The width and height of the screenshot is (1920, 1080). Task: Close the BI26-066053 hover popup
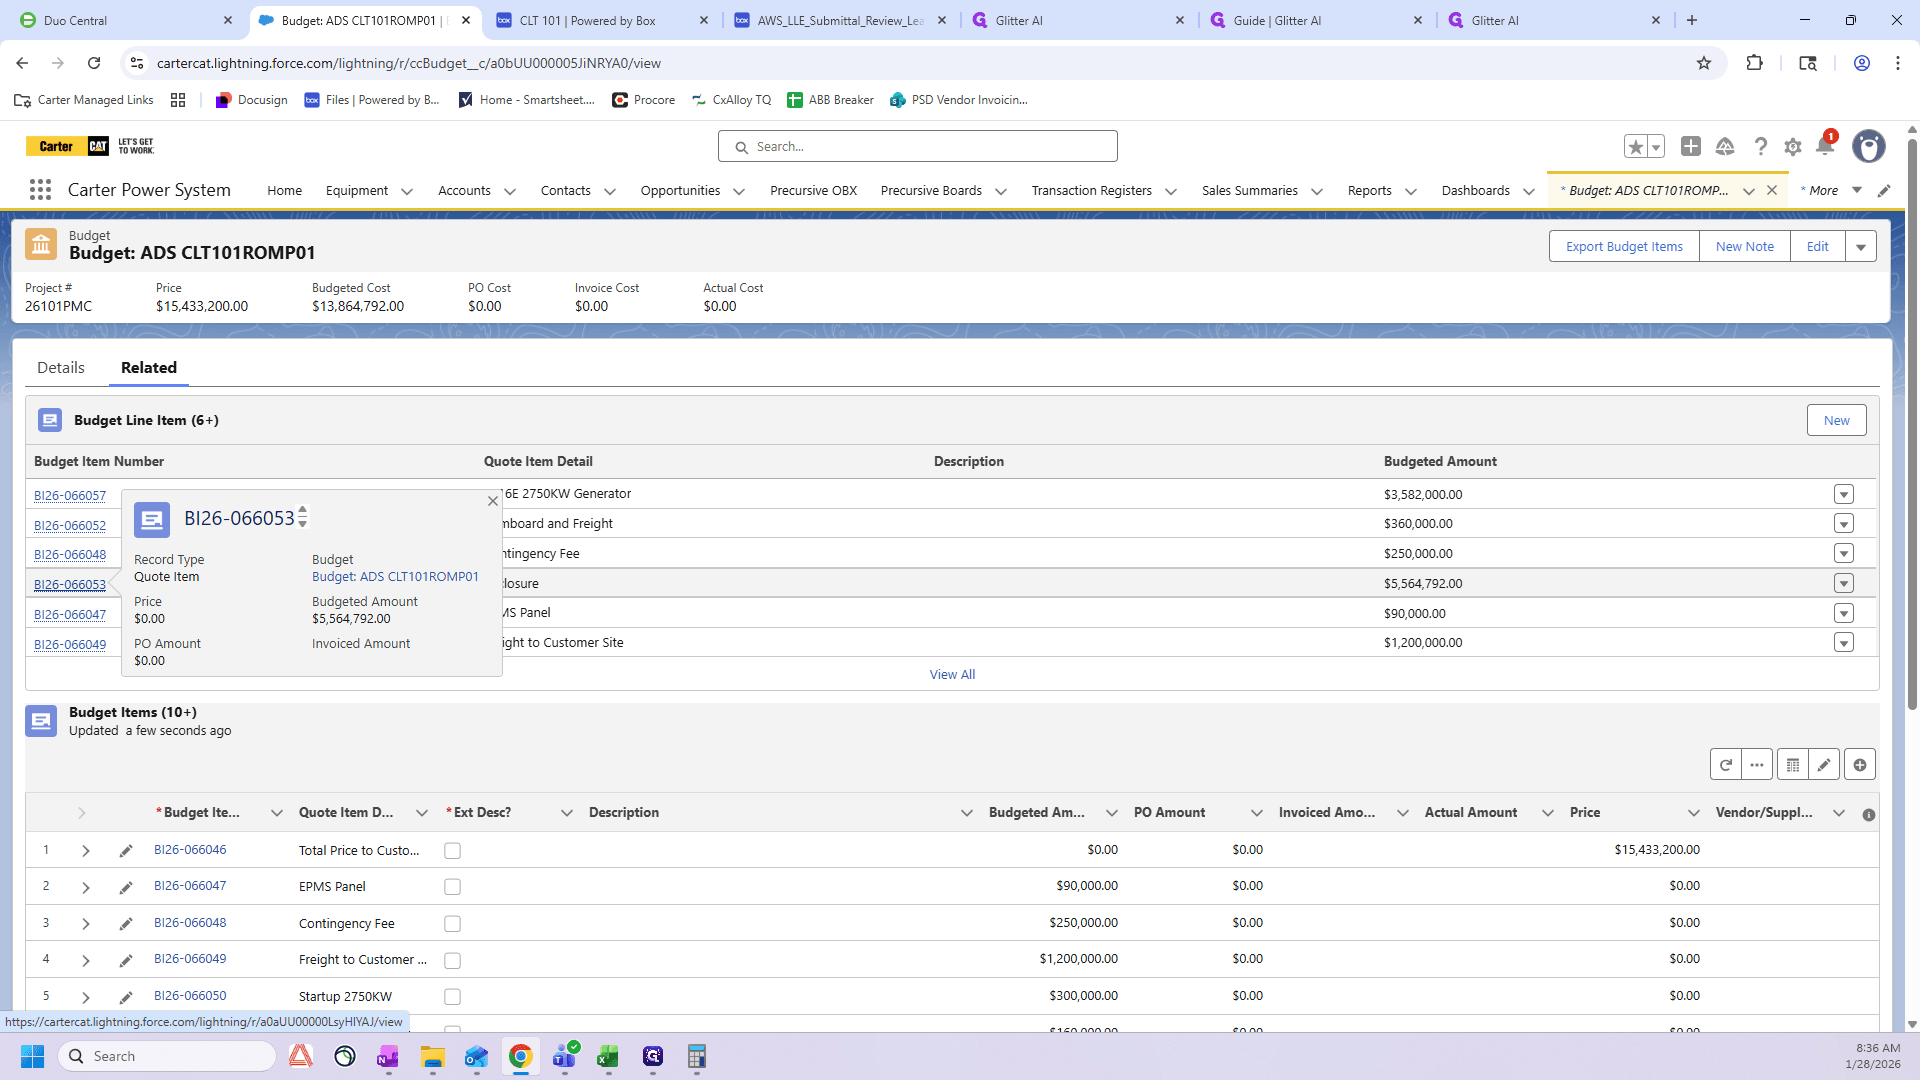tap(493, 501)
